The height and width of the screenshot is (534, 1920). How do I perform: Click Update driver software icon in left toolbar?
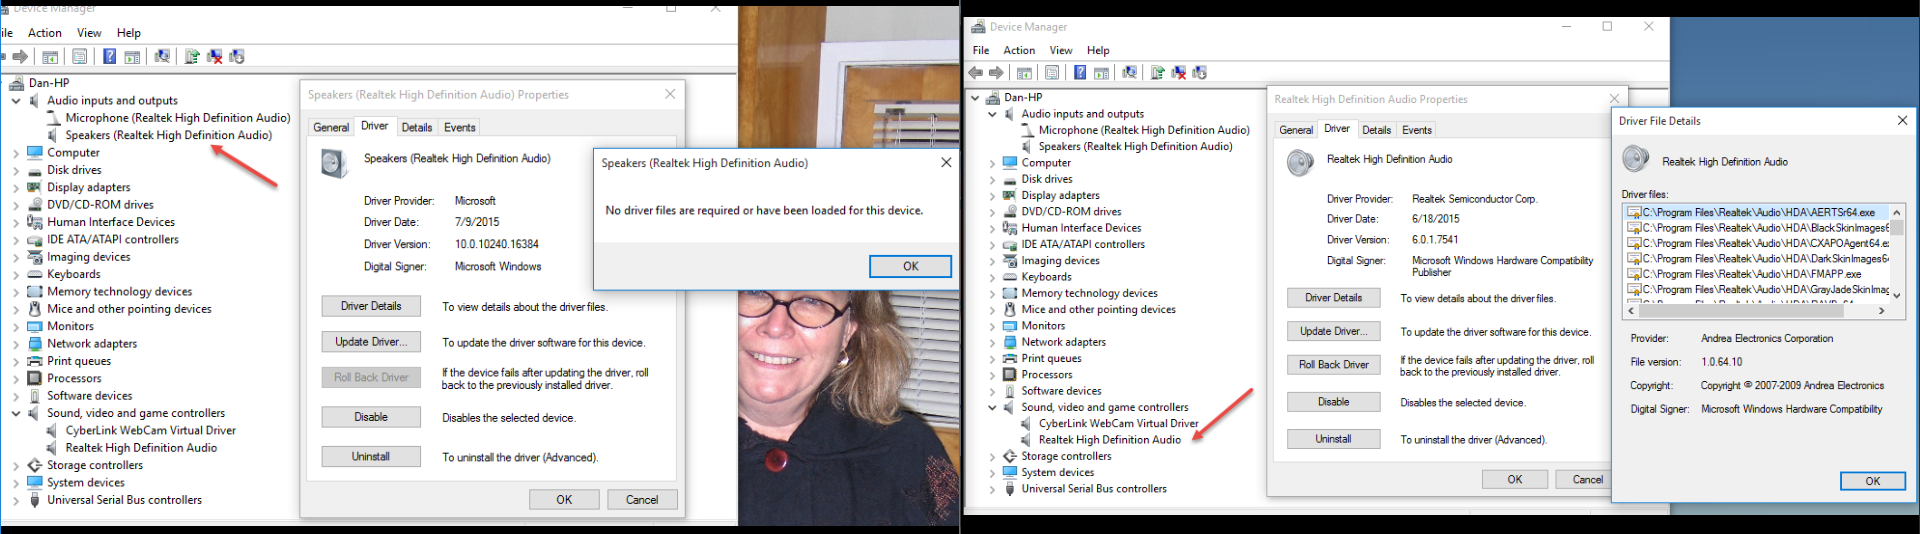[x=192, y=57]
